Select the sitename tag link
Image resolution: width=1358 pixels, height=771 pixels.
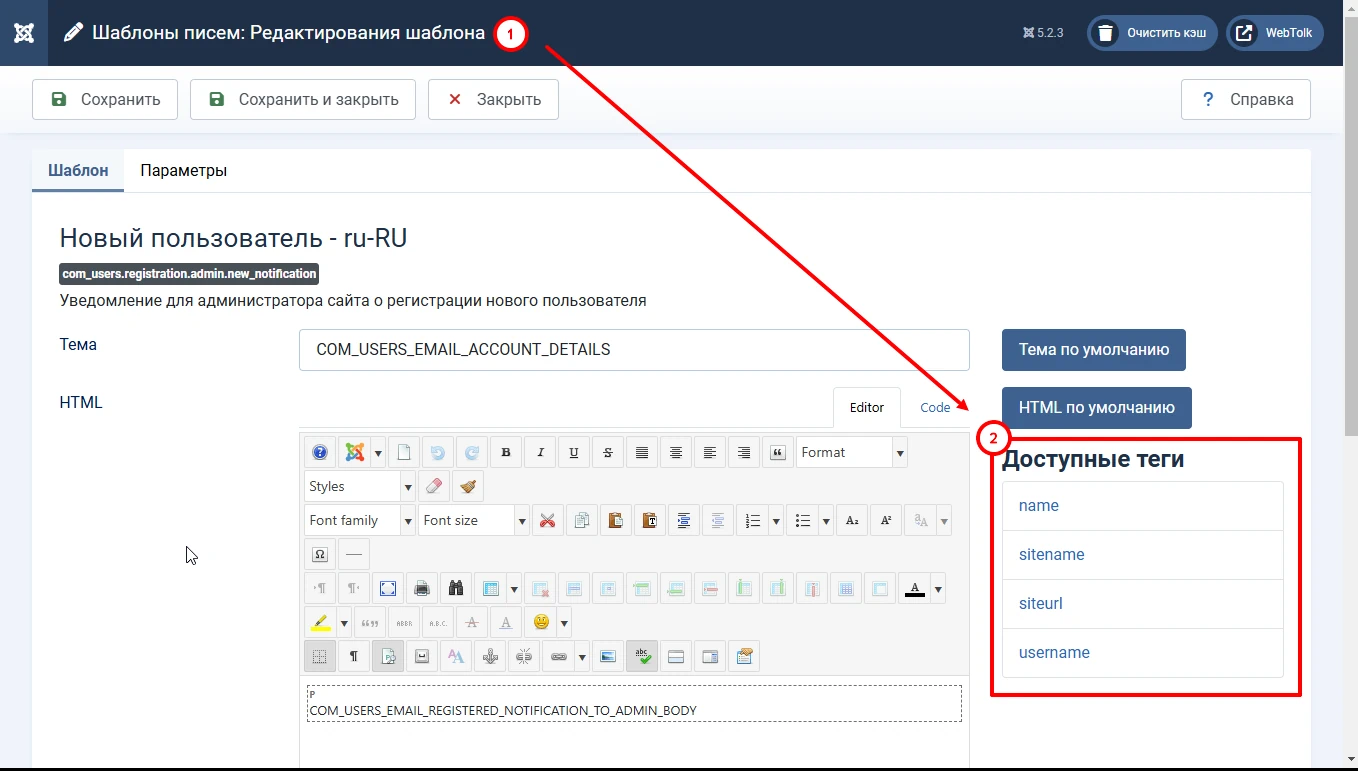[x=1051, y=554]
